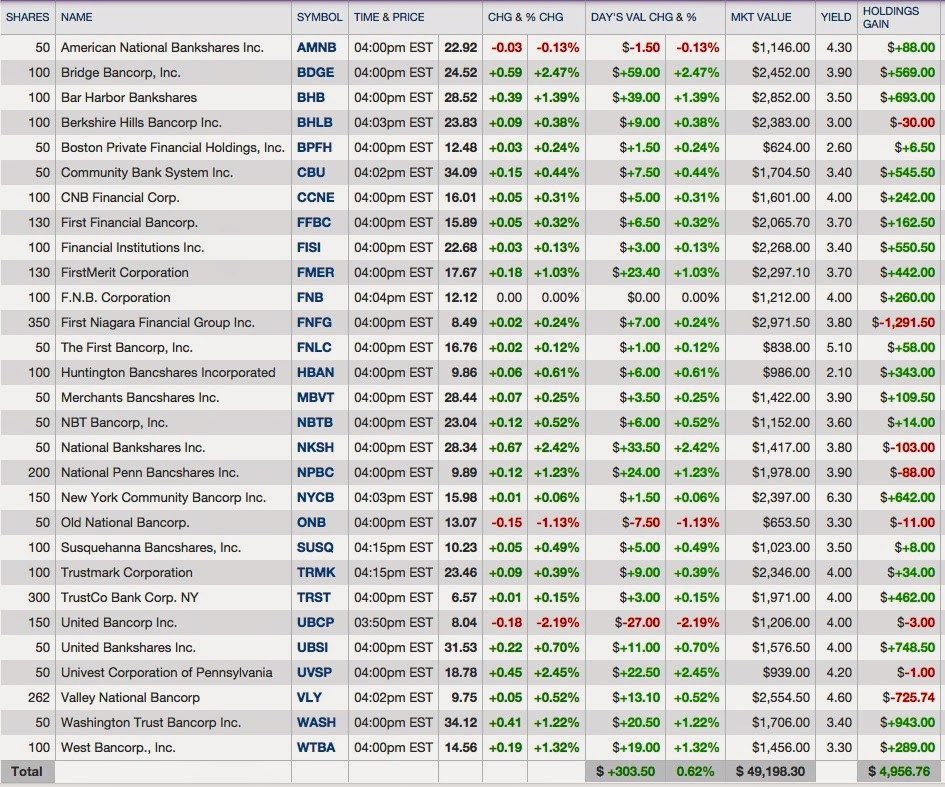
Task: Select Bridge Bancorp, Inc. name cell
Action: 121,72
